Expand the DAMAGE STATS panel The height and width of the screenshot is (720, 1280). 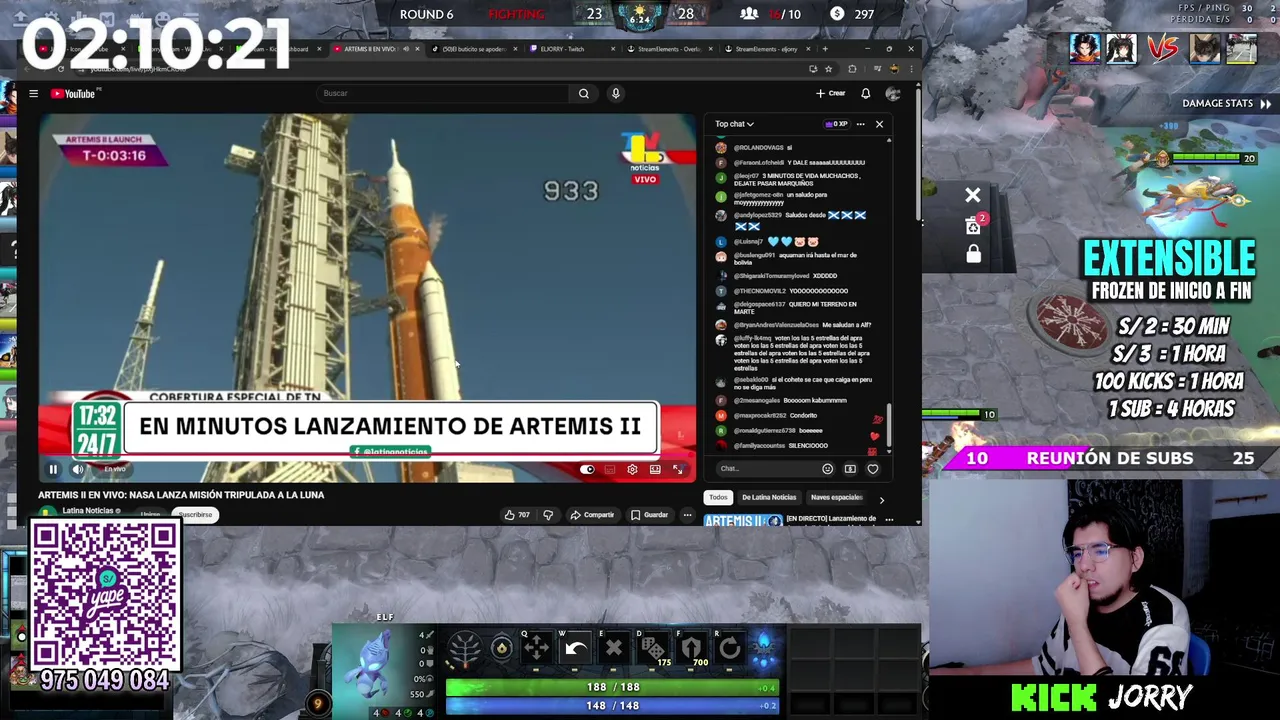1226,103
